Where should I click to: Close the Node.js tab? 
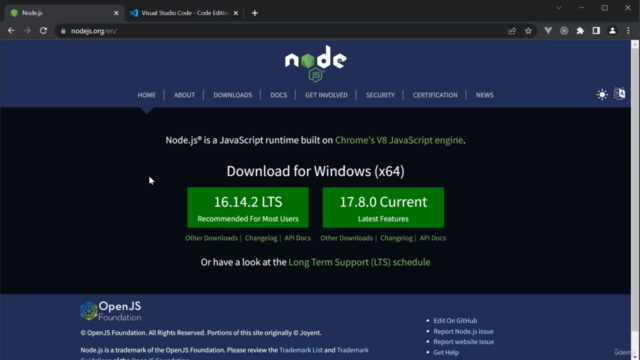[x=116, y=13]
